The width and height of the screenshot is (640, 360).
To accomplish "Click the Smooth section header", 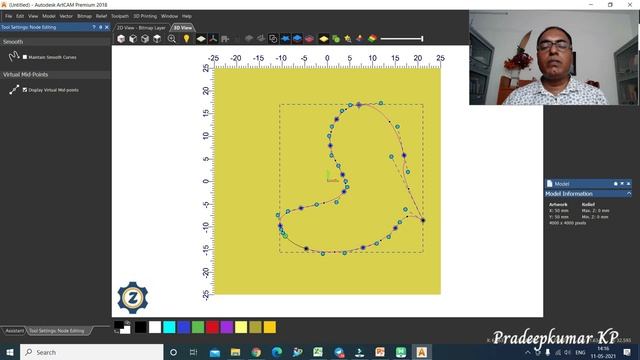I will coord(55,42).
